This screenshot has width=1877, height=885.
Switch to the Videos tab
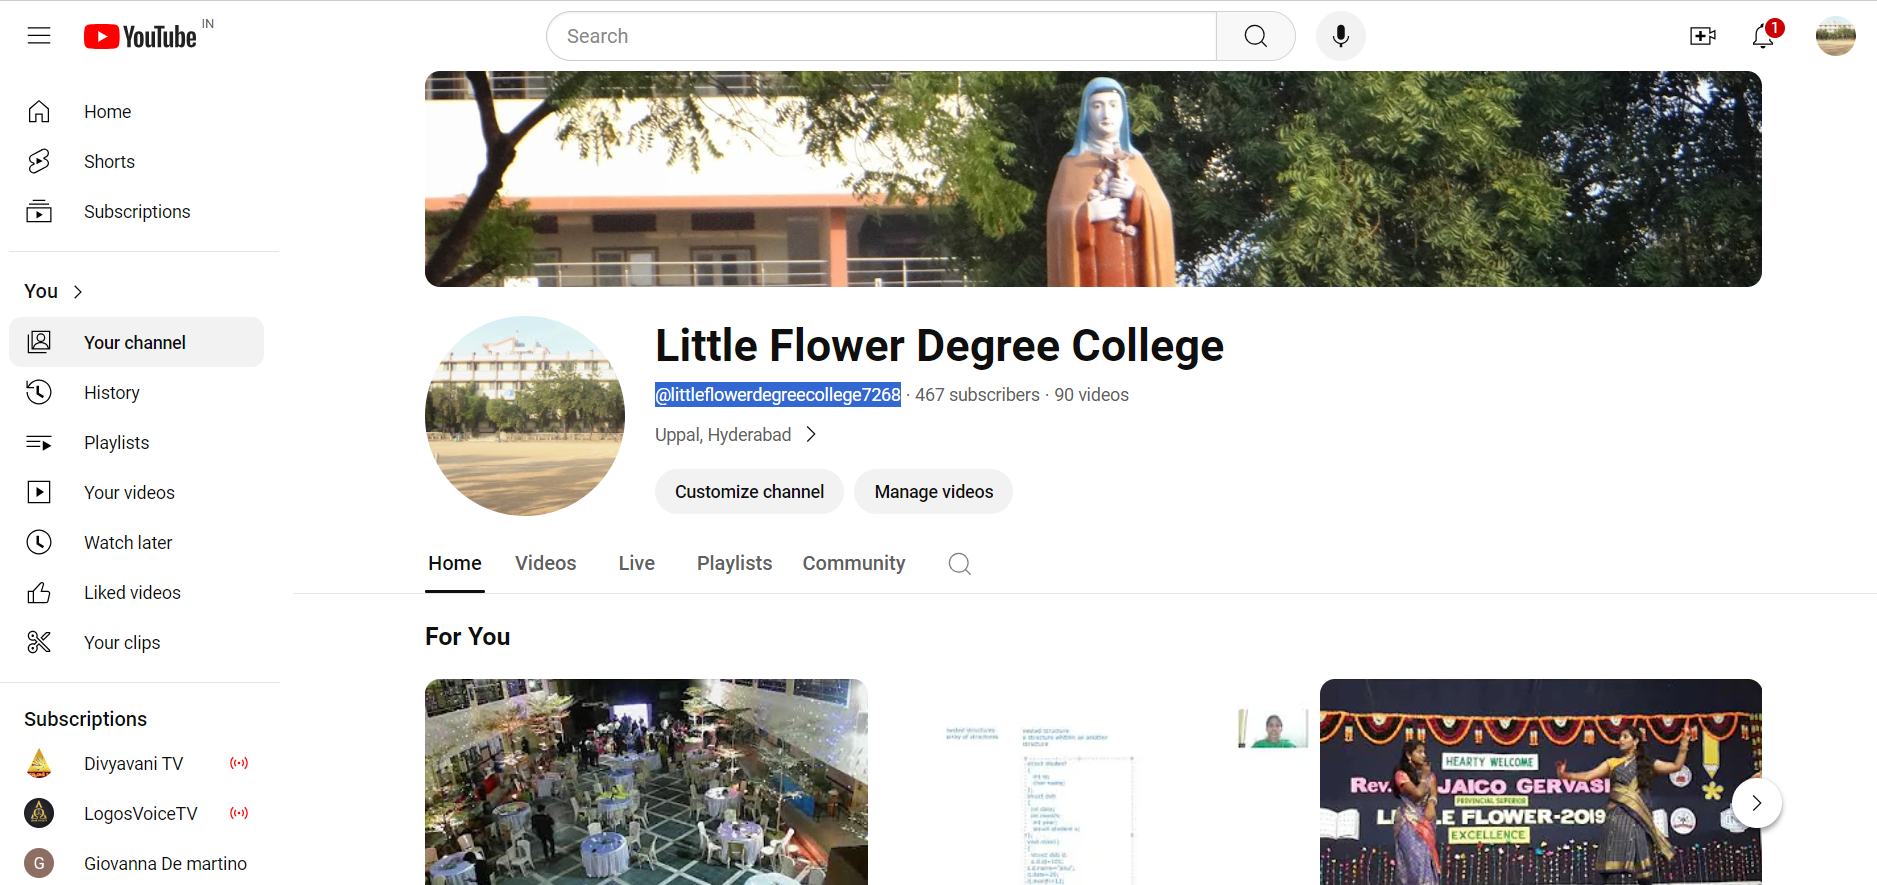coord(545,564)
